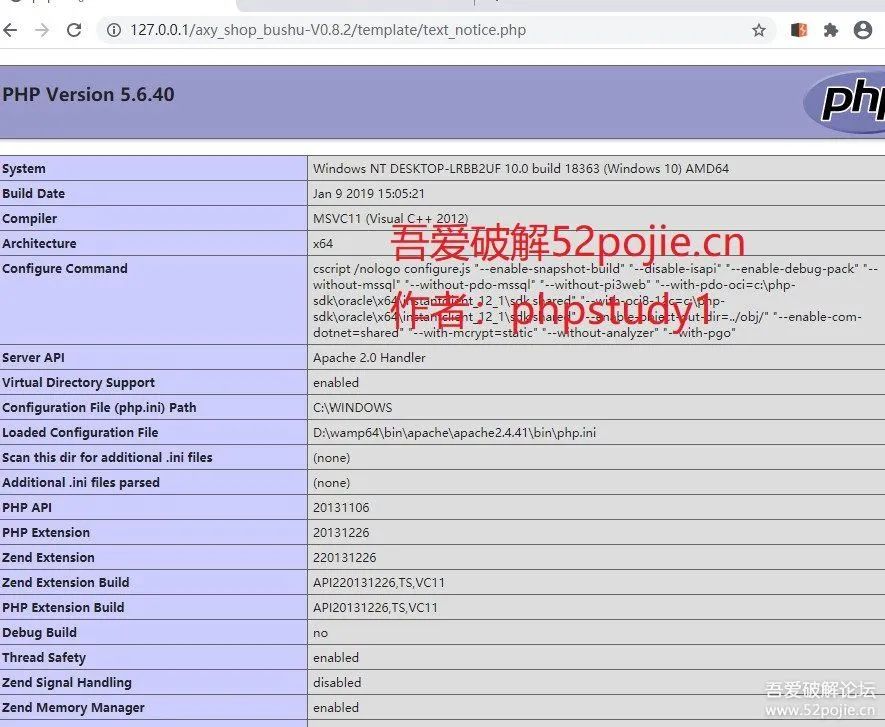Viewport: 885px width, 727px height.
Task: Open the Extensions puzzle-piece menu
Action: pos(830,30)
